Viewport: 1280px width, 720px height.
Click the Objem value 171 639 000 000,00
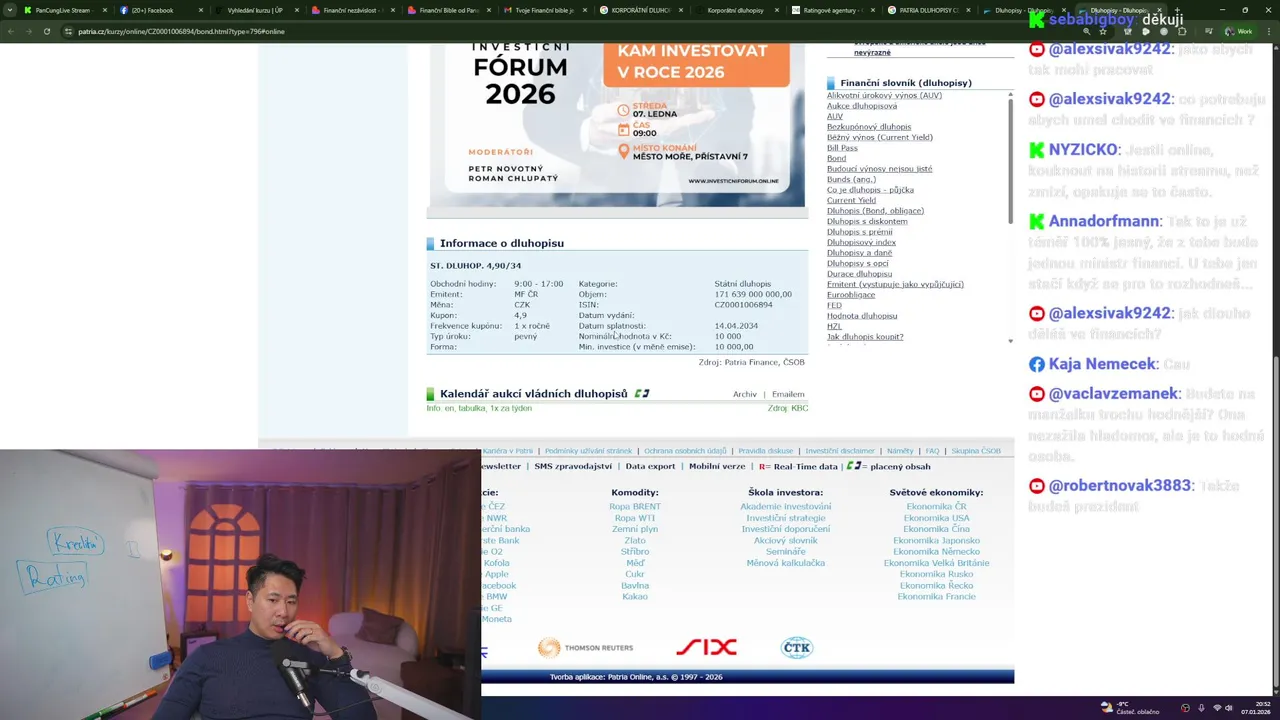coord(753,295)
